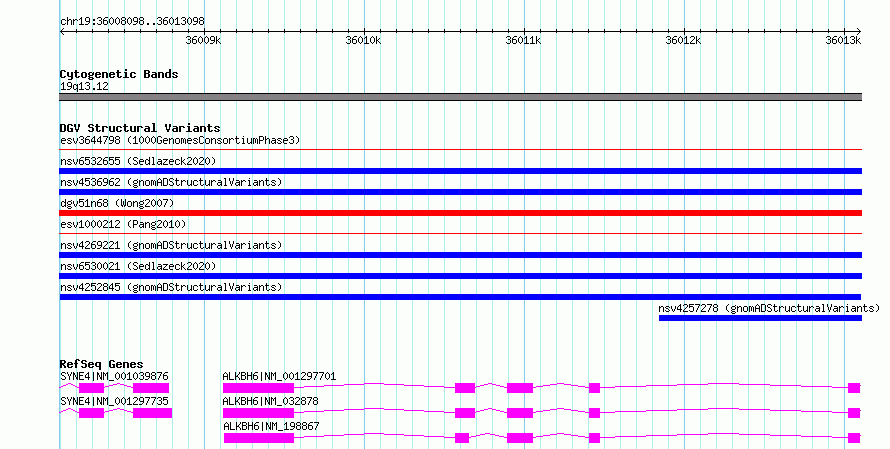Click the 36010k ruler position label

tap(363, 40)
